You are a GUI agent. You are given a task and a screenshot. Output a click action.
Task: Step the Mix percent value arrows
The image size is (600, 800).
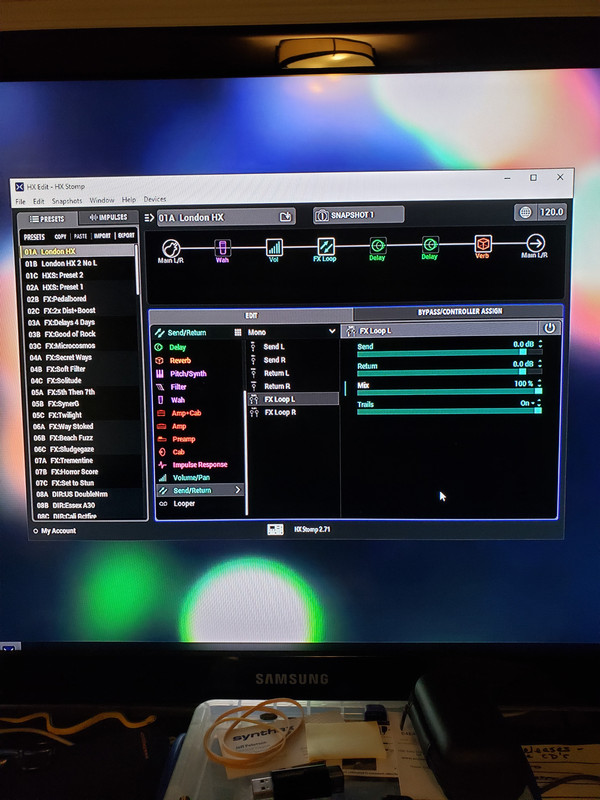539,383
